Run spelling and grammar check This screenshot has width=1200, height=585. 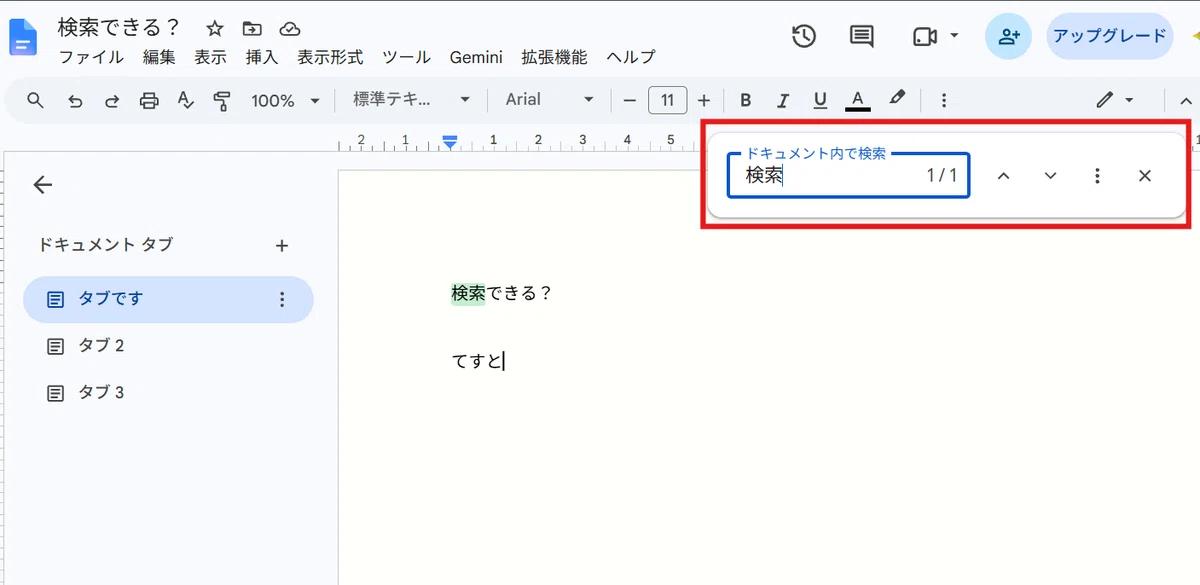pos(185,100)
